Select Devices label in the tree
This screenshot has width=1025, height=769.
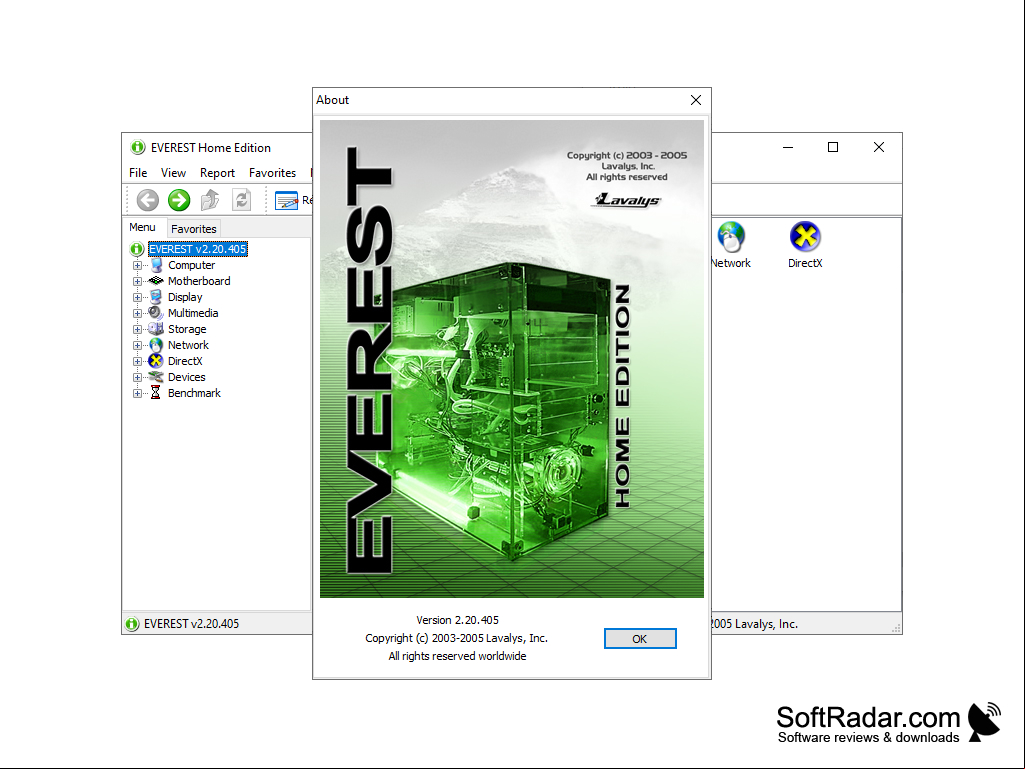186,377
